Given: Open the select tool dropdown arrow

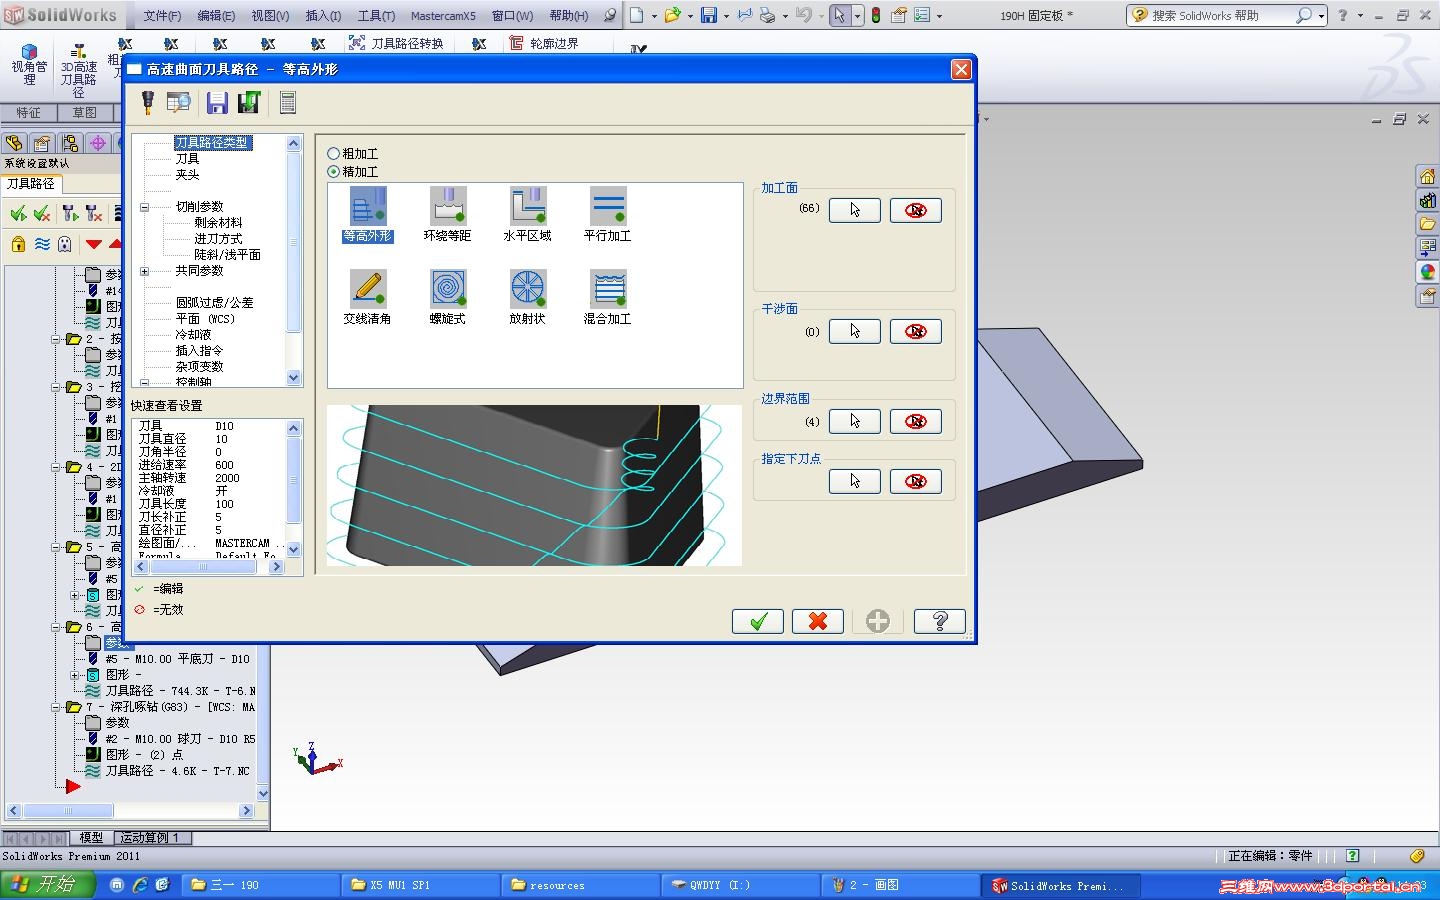Looking at the screenshot, I should point(857,15).
